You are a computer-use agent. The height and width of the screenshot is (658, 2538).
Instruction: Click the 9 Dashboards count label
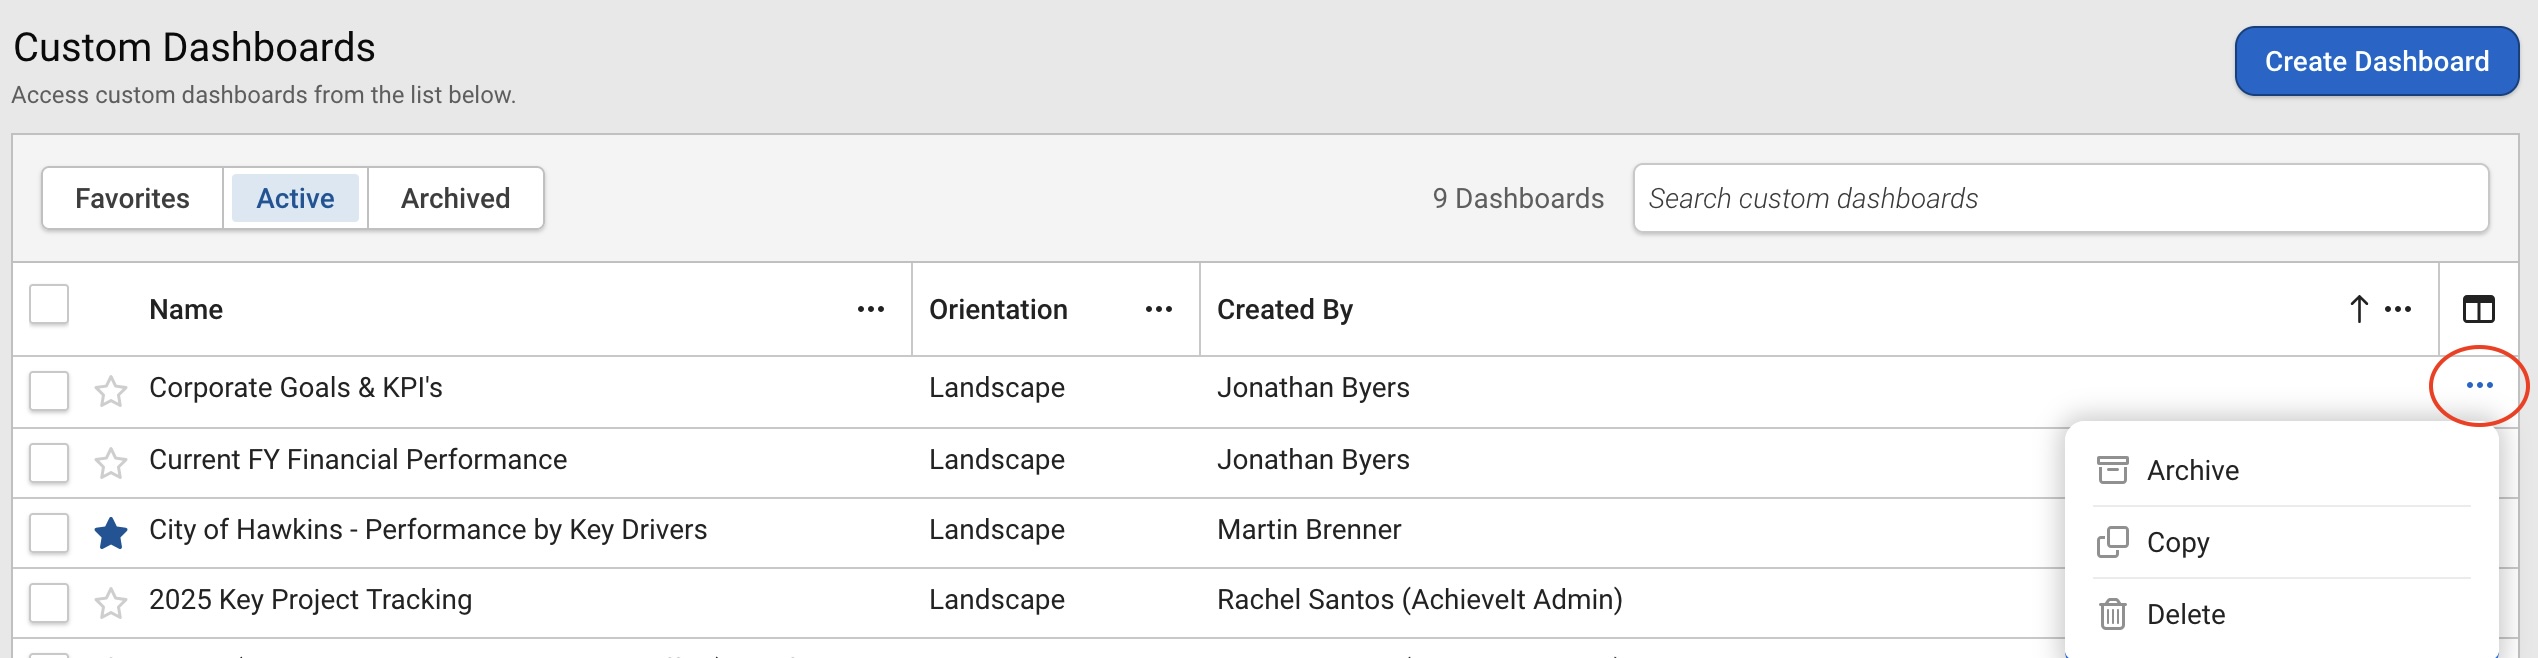(x=1517, y=198)
